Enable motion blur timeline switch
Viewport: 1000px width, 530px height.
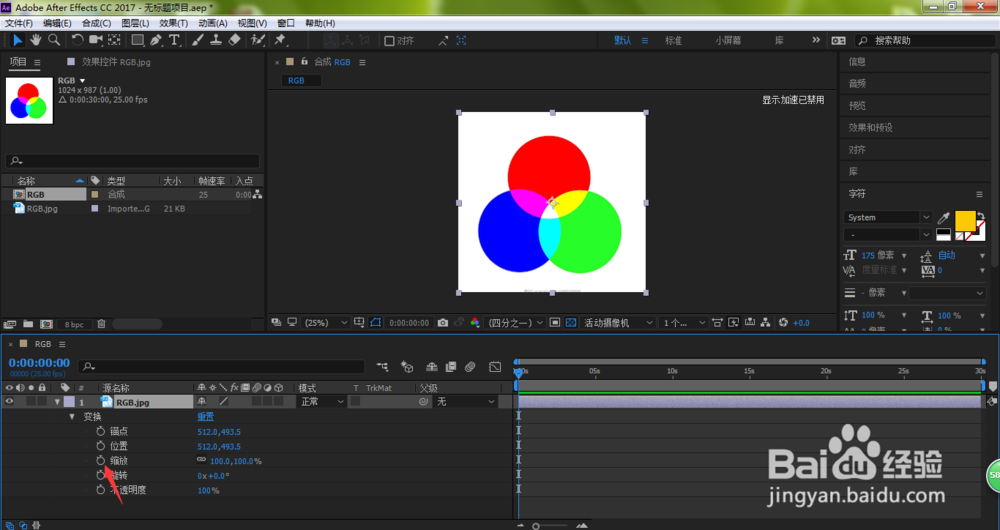pos(470,367)
